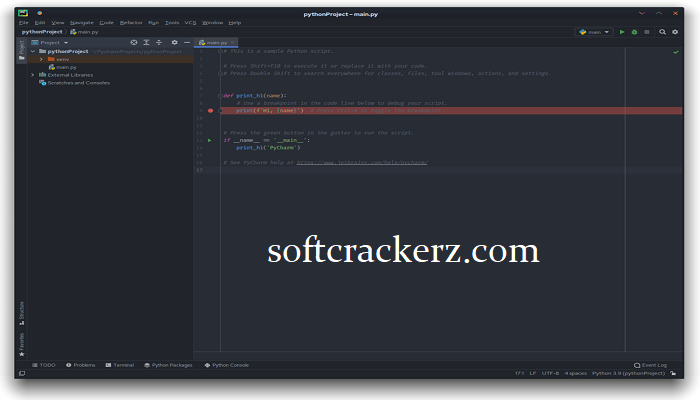Open the TODO tool window
Screen dimensions: 700x400
click(44, 365)
